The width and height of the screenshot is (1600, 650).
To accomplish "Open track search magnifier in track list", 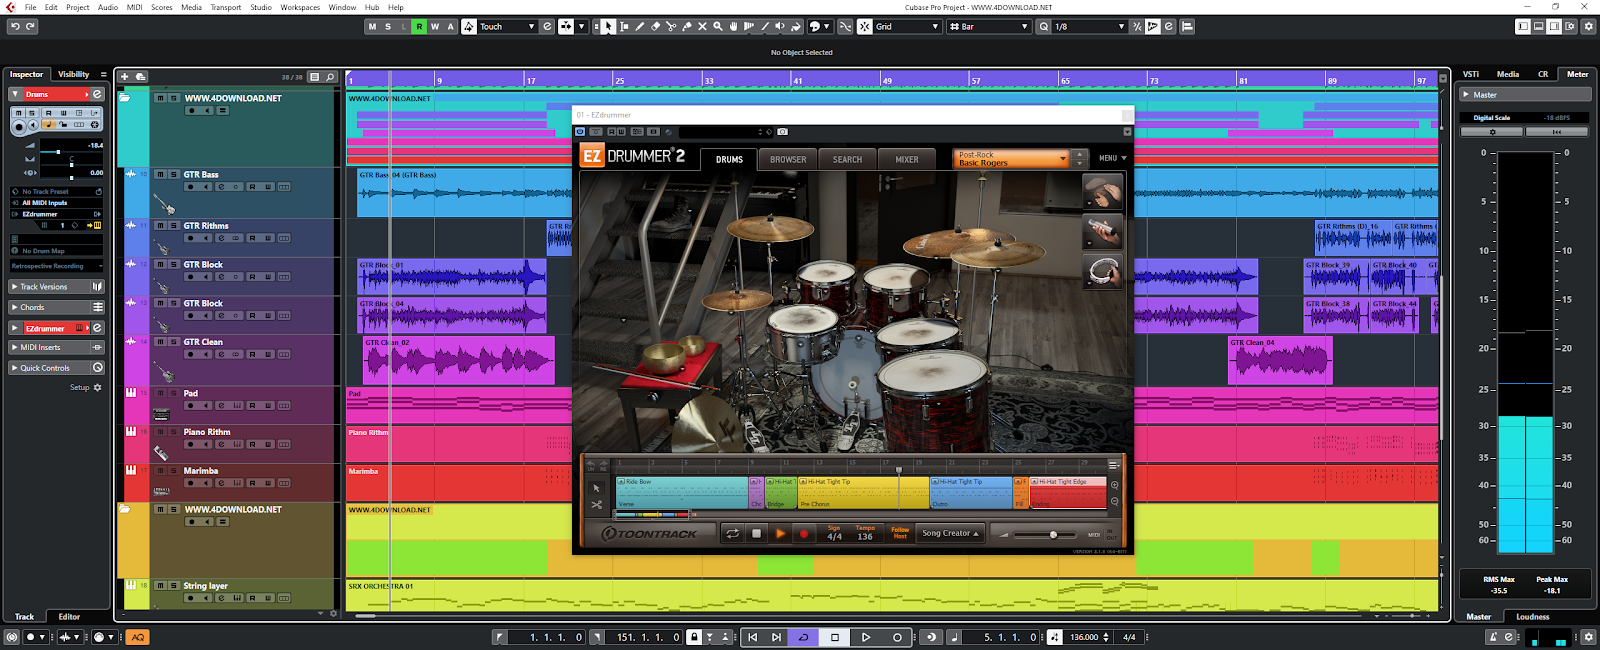I will [330, 77].
